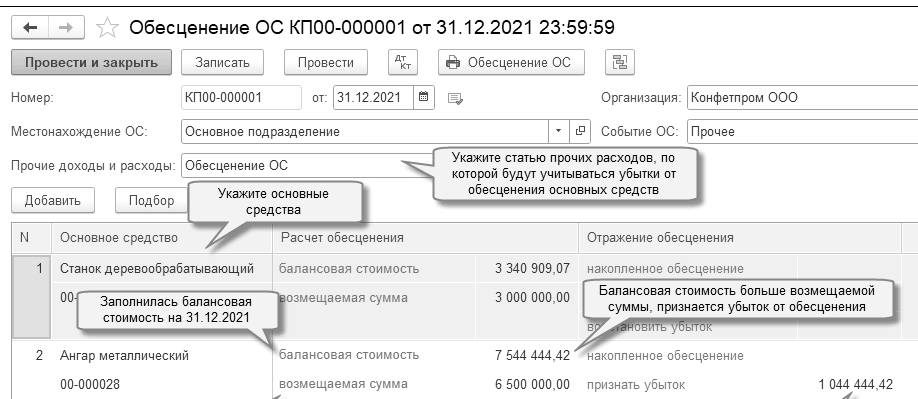The image size is (918, 399).
Task: Click the comment note icon next to date
Action: (x=455, y=98)
